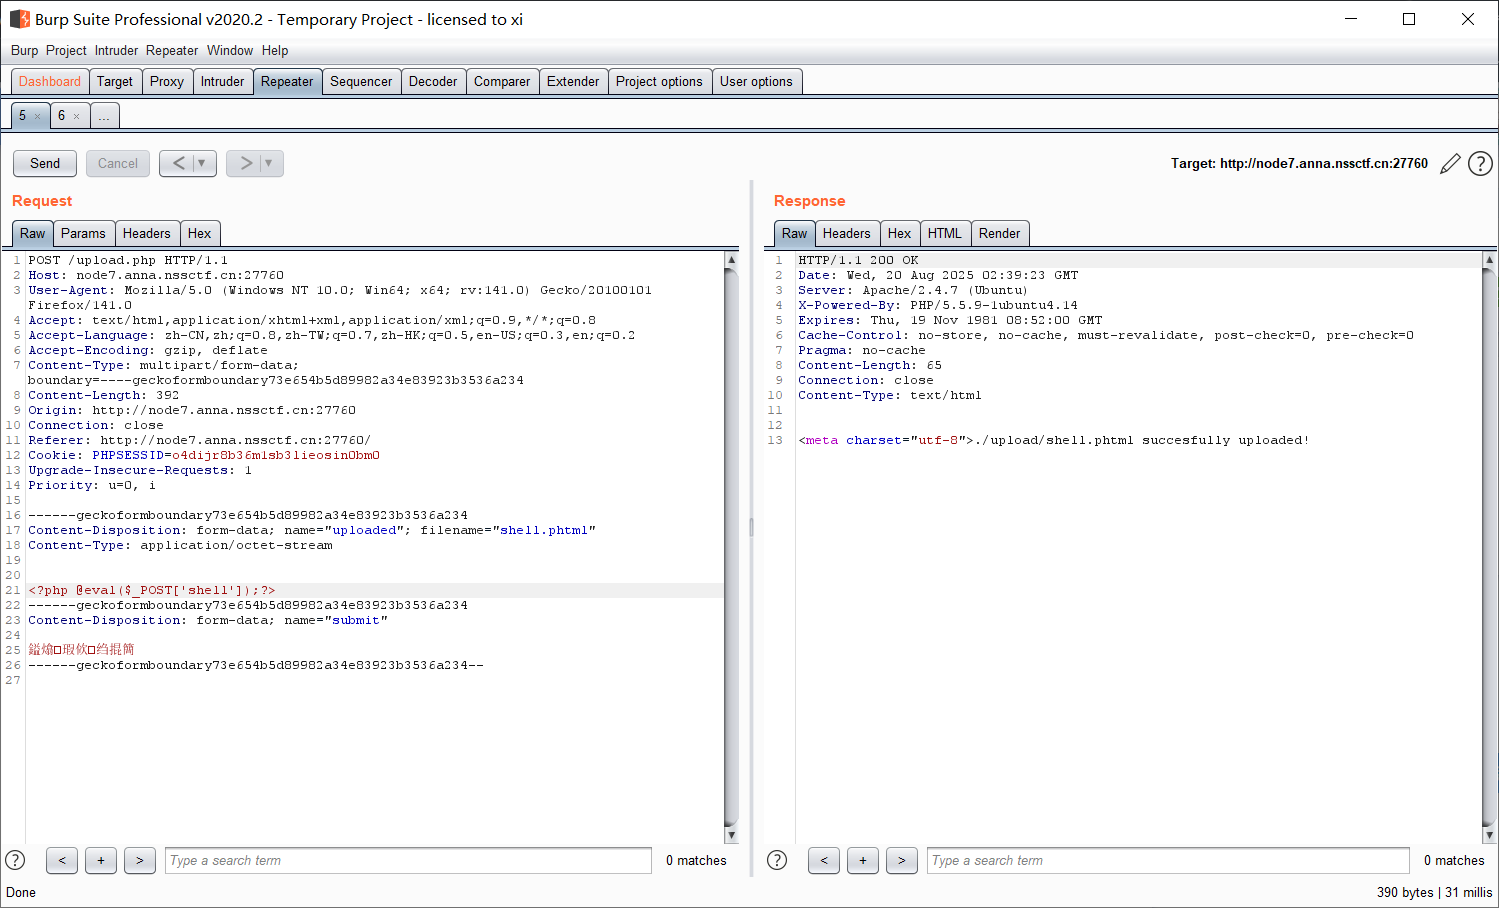Show response Headers view
Image resolution: width=1499 pixels, height=908 pixels.
[x=847, y=233]
